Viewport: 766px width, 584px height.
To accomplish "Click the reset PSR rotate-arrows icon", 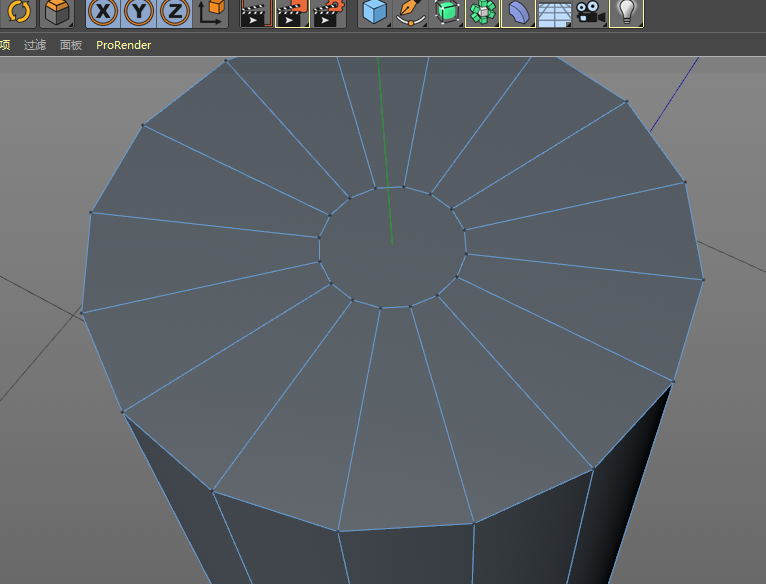I will (18, 12).
